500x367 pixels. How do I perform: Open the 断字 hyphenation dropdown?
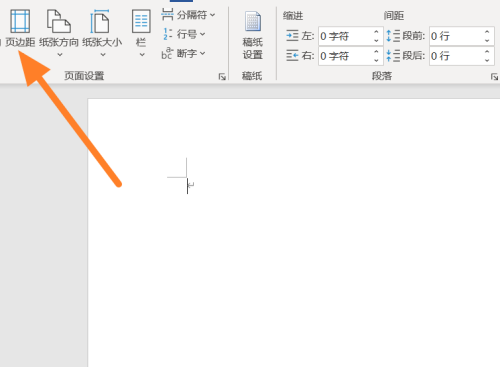[183, 53]
